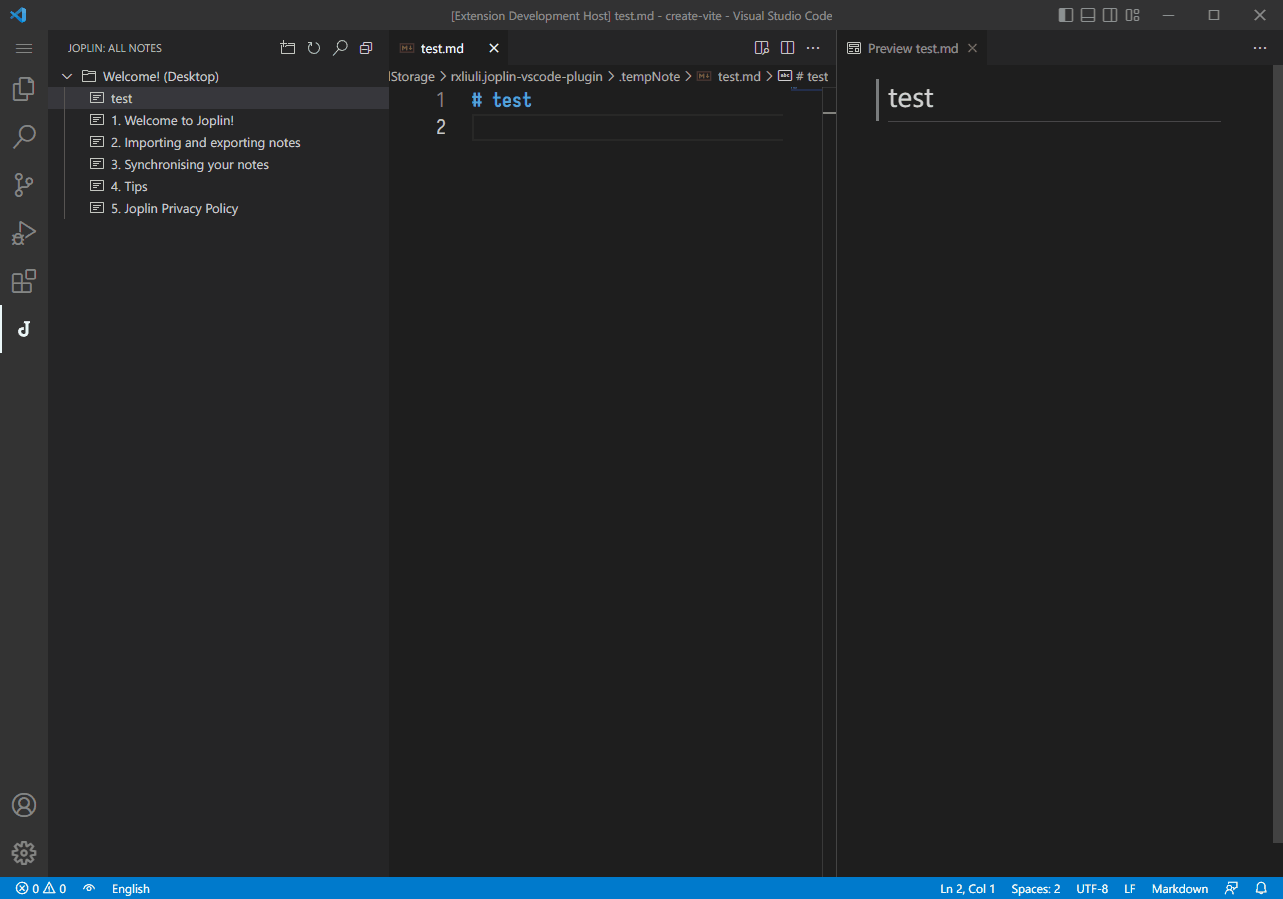This screenshot has height=899, width=1283.
Task: Open the Source Control view
Action: pyautogui.click(x=24, y=185)
